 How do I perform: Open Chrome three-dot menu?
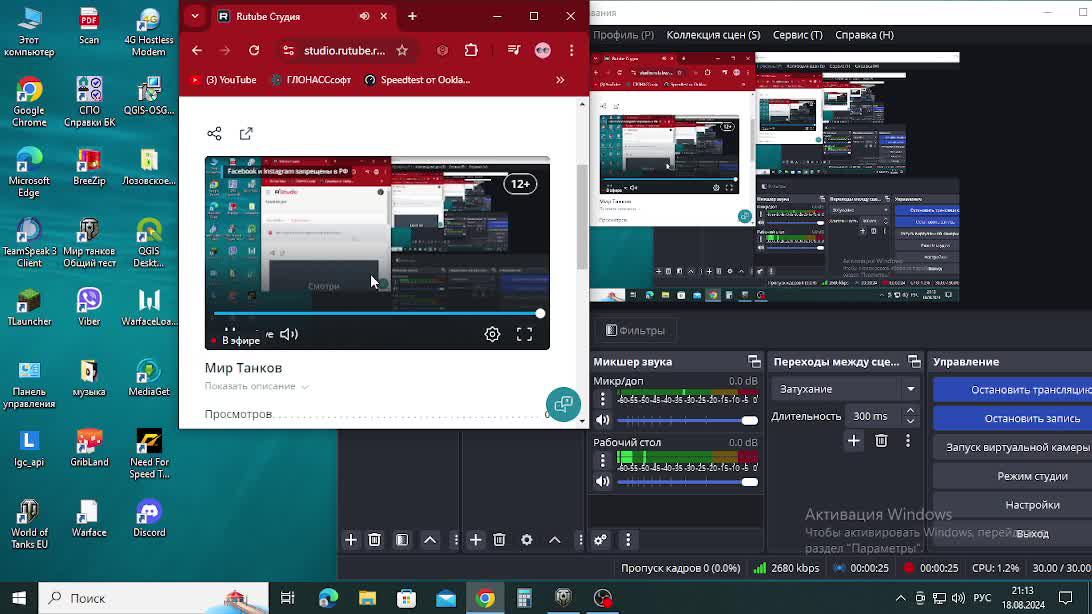(x=572, y=50)
